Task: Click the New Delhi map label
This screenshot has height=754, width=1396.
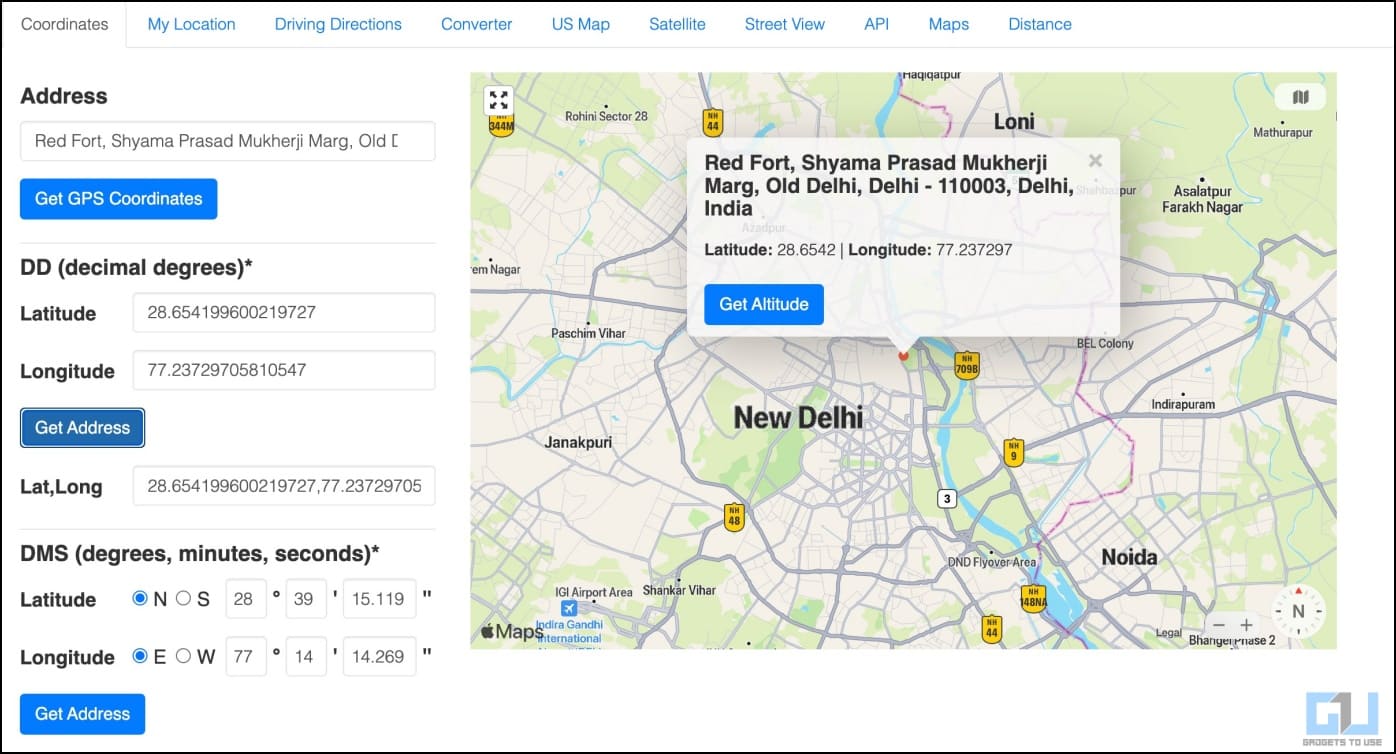Action: (798, 418)
